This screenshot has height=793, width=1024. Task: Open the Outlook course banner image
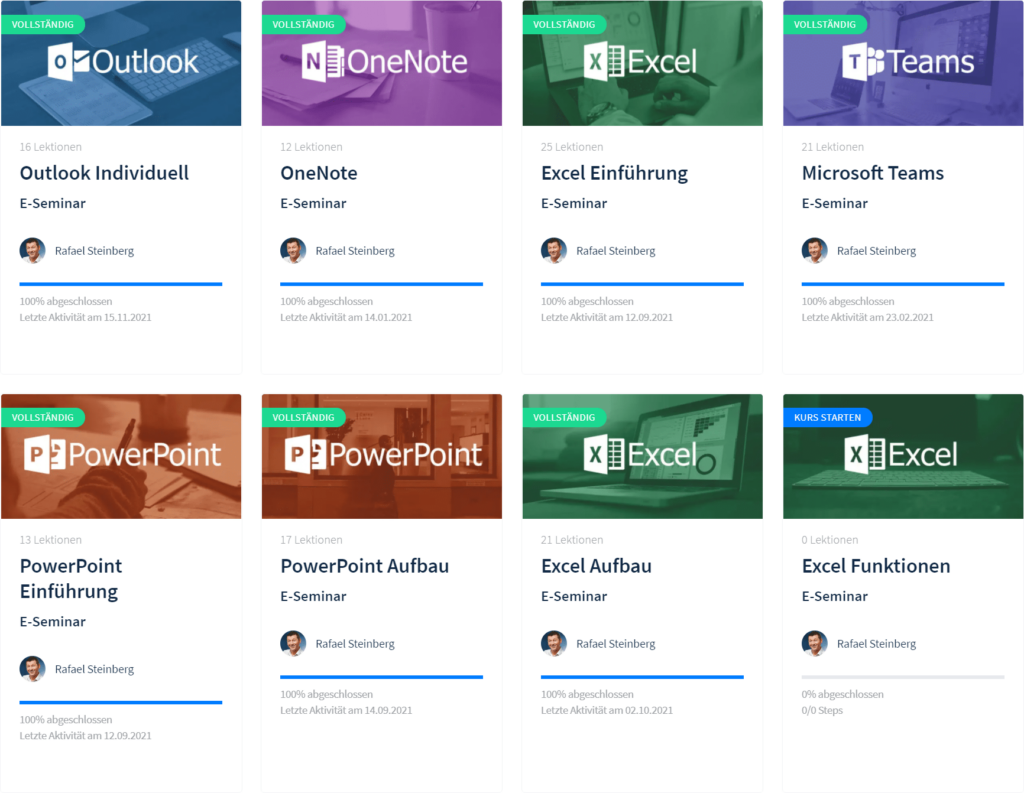(x=121, y=63)
